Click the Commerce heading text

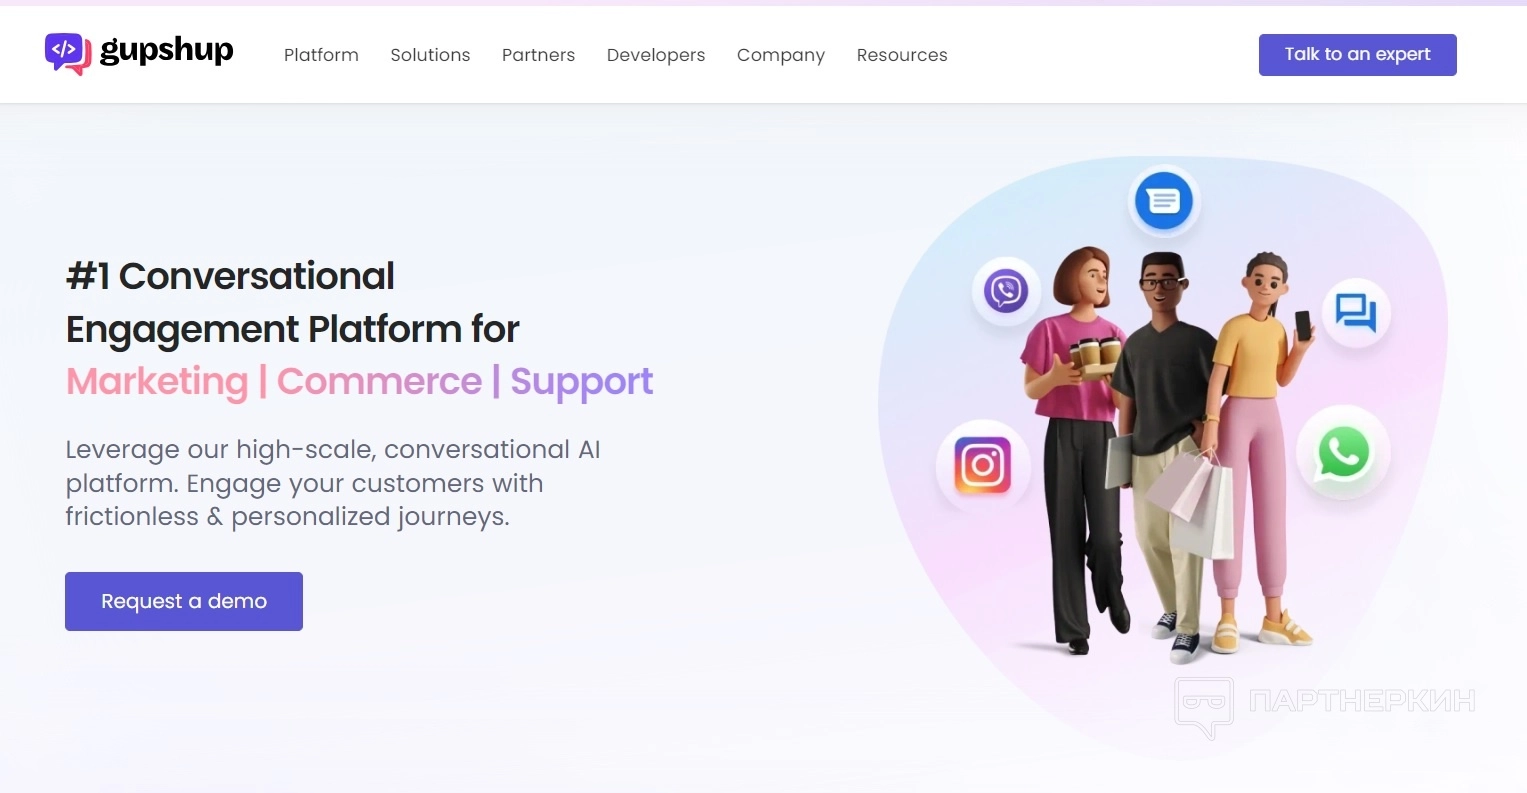[379, 381]
